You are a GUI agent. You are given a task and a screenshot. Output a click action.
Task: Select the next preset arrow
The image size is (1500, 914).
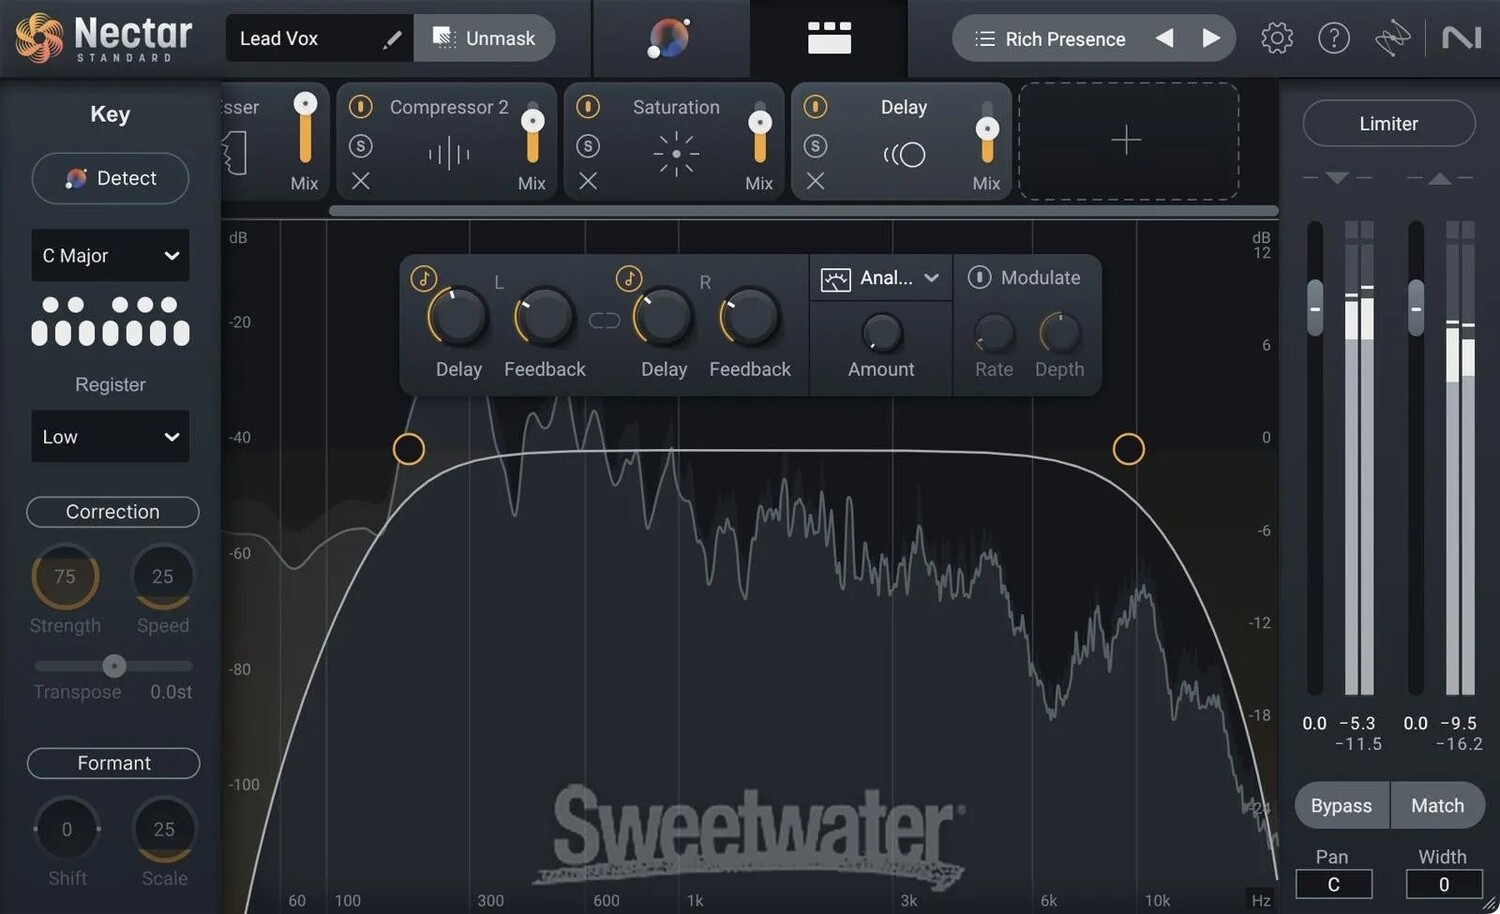pos(1211,39)
